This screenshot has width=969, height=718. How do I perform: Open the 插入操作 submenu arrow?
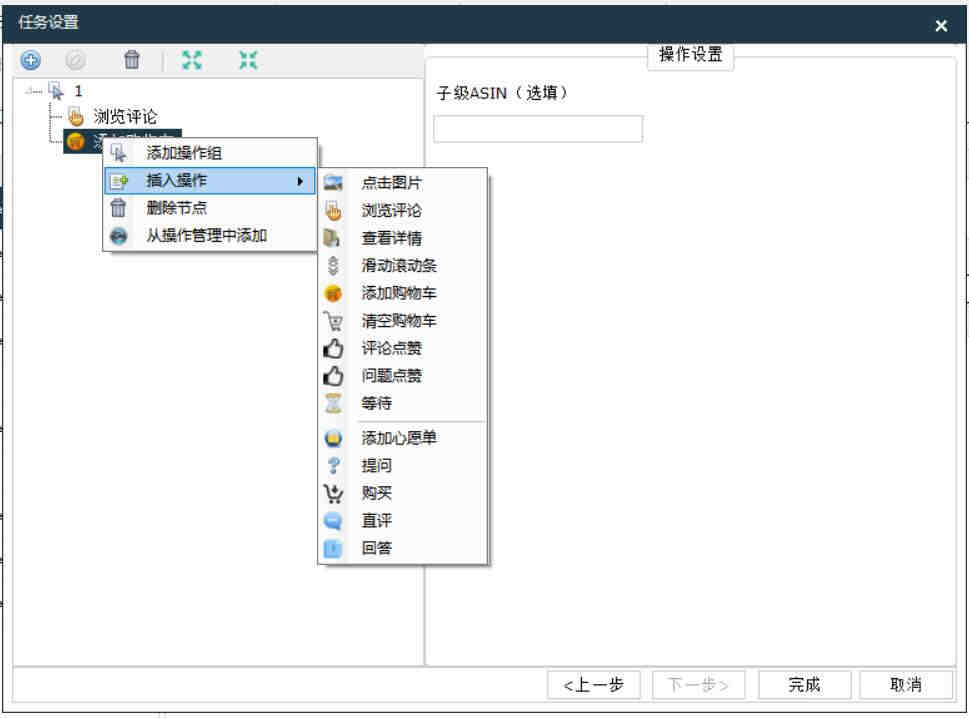(x=300, y=181)
